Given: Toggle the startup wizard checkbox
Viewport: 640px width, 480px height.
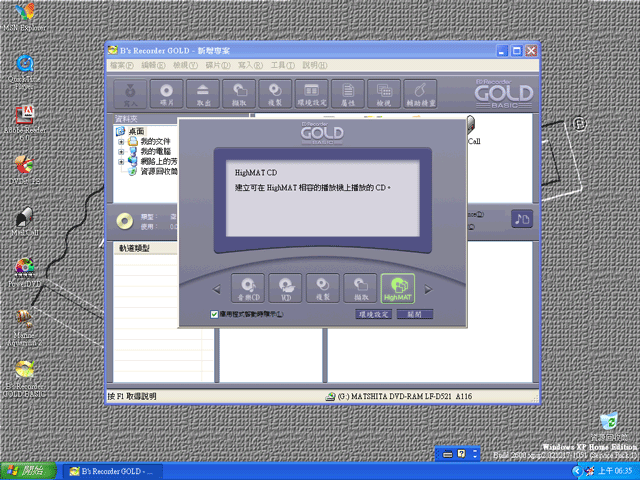Looking at the screenshot, I should 214,314.
